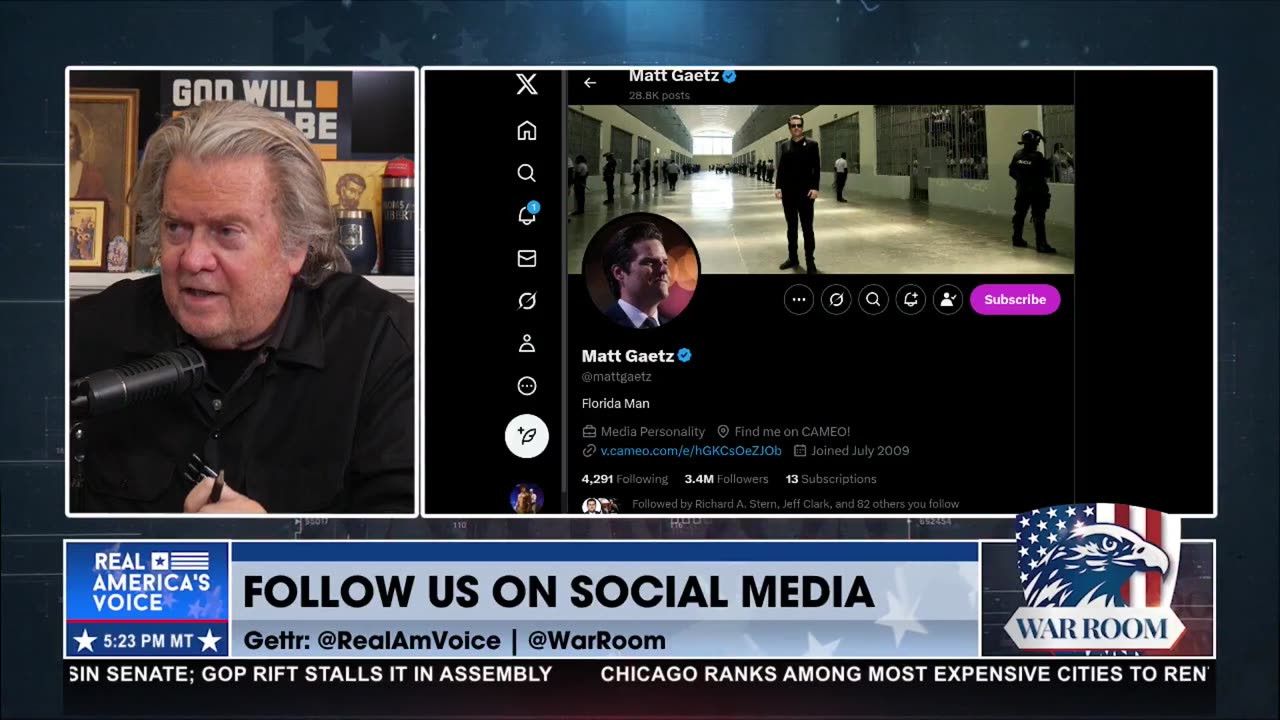Click the '28.8K posts' header text
Image resolution: width=1280 pixels, height=720 pixels.
coord(659,96)
